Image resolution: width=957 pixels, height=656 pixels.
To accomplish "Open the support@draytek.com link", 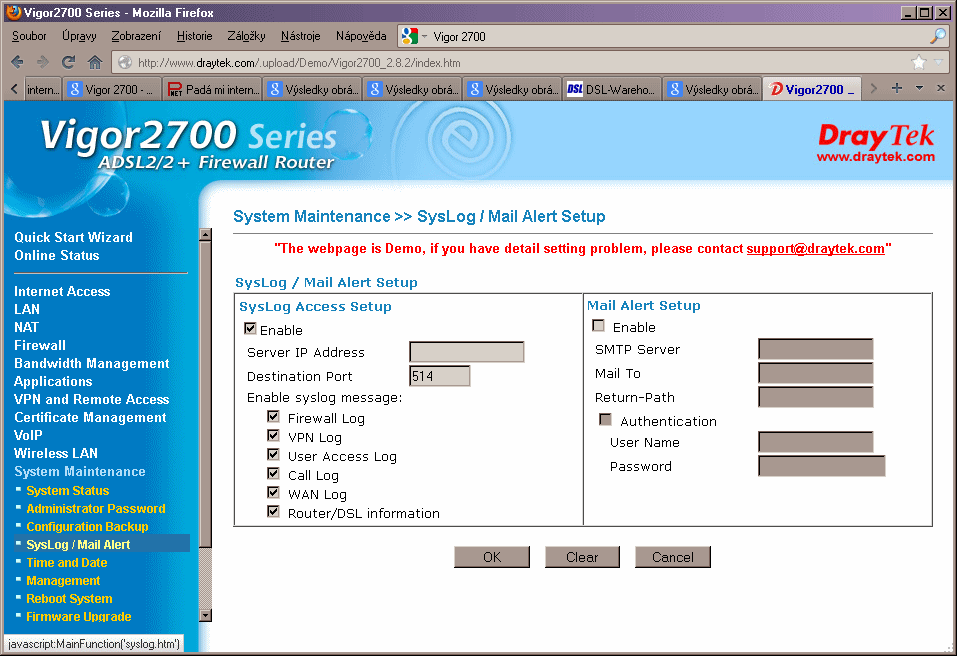I will [815, 248].
